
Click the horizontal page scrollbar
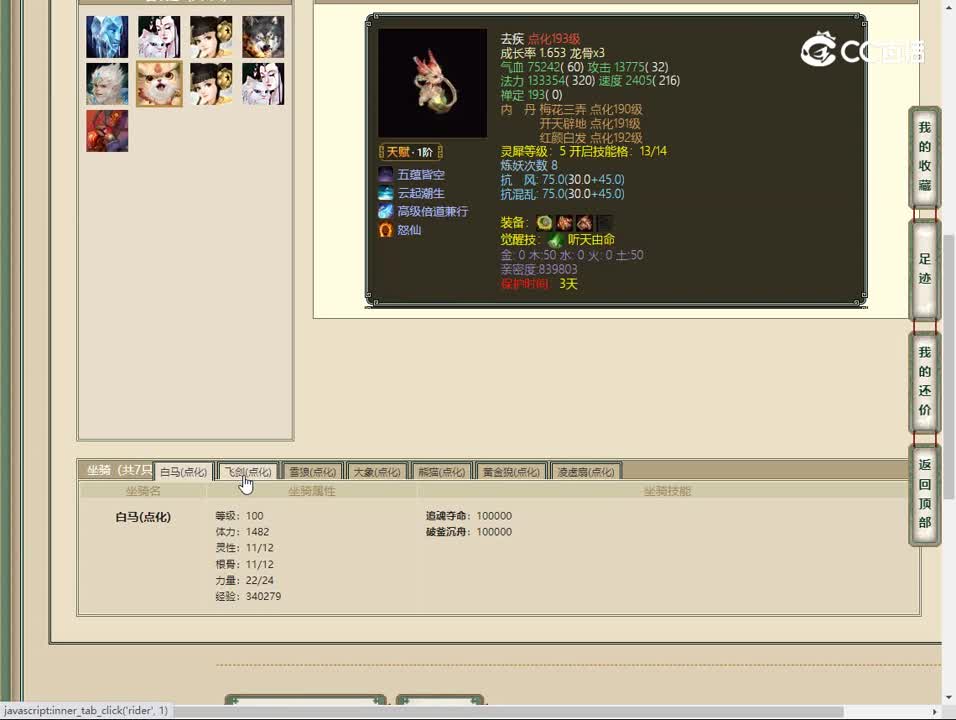pos(509,711)
